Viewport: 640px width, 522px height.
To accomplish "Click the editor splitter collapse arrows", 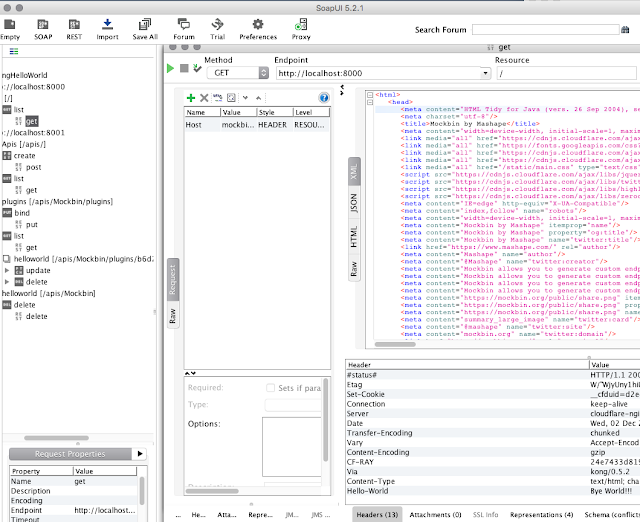I will (x=342, y=90).
